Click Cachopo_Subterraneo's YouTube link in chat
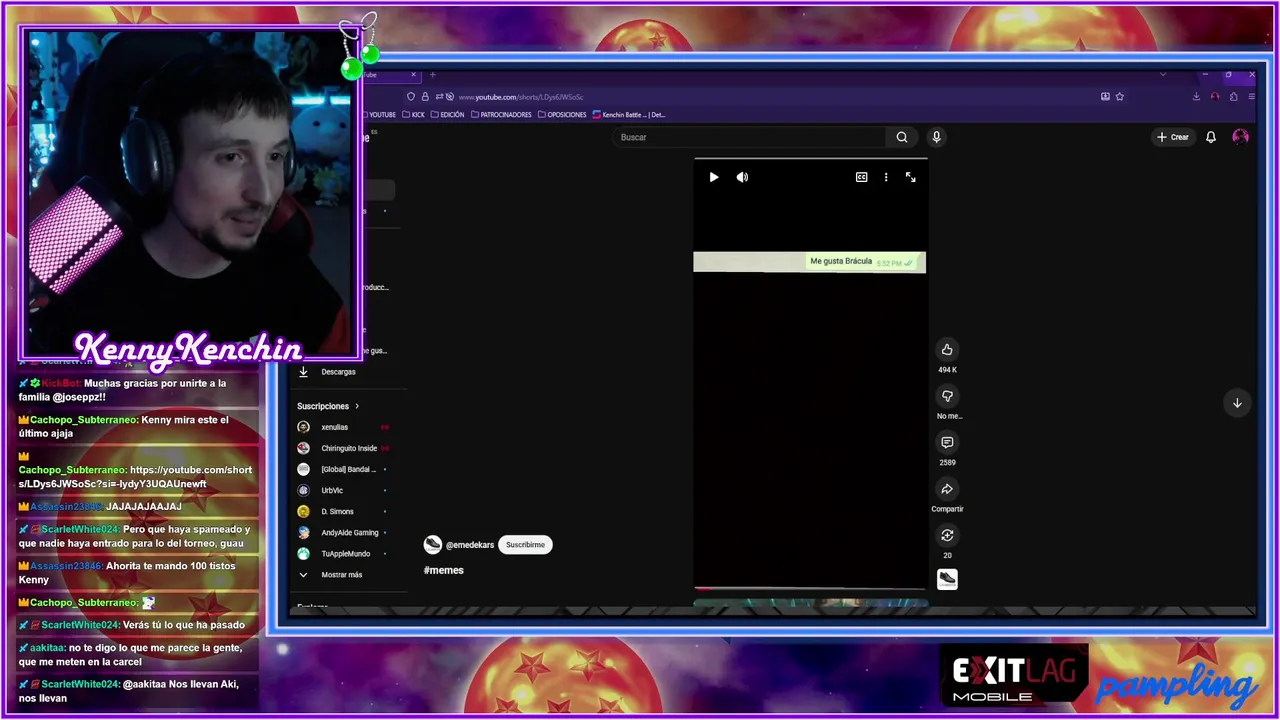The height and width of the screenshot is (720, 1280). [x=135, y=477]
